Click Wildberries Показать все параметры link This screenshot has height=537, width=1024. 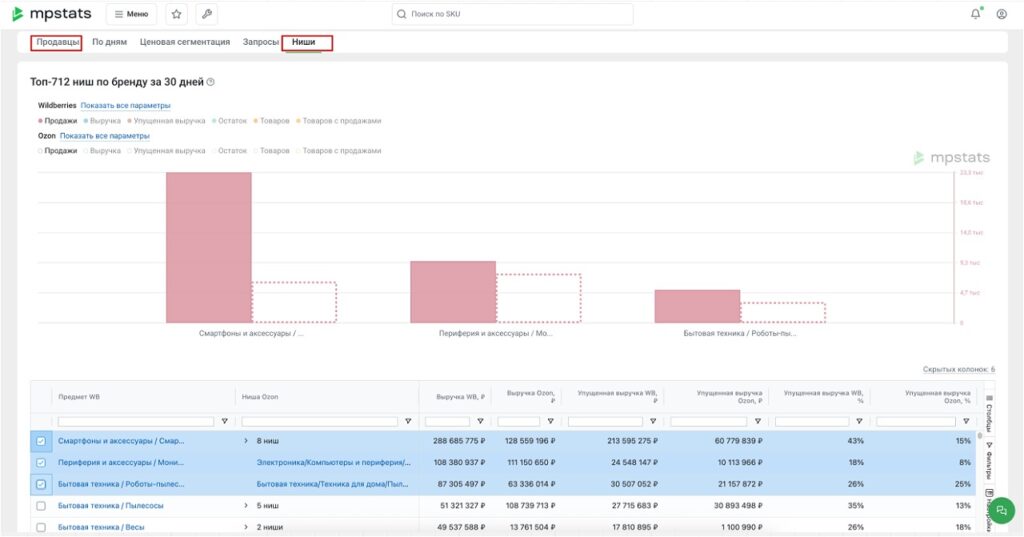125,105
